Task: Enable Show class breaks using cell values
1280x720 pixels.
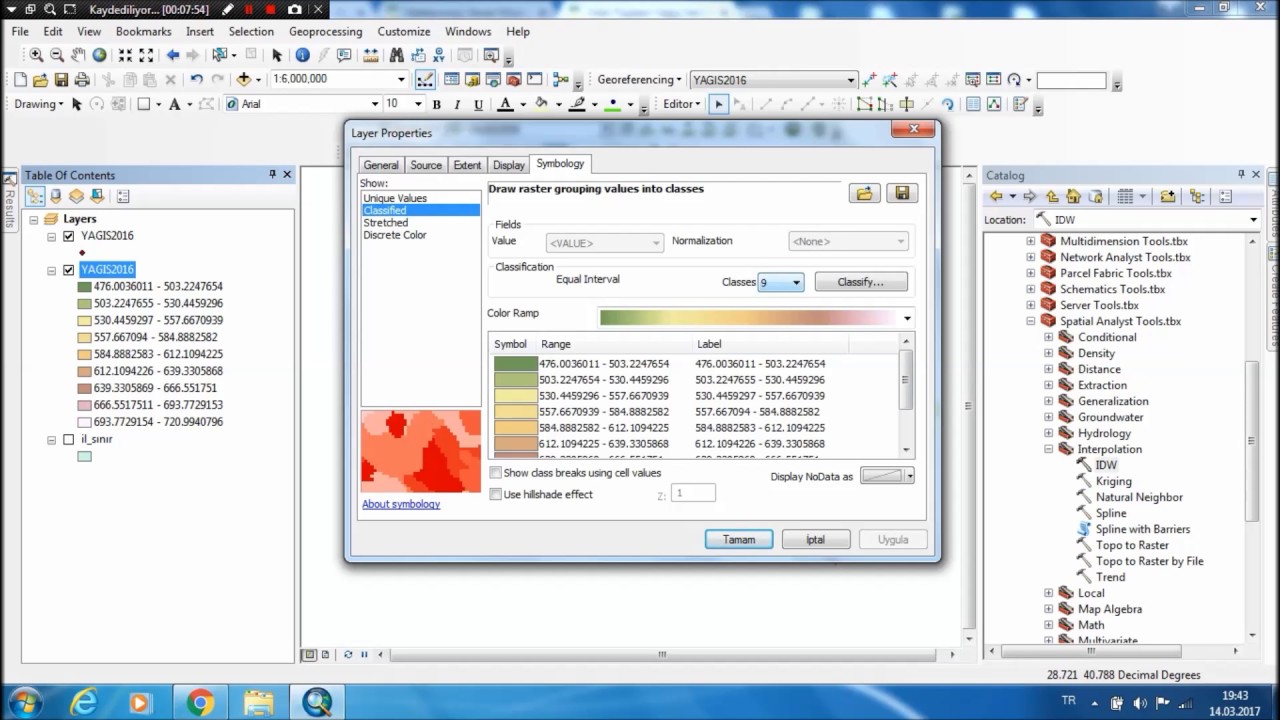Action: pos(496,473)
